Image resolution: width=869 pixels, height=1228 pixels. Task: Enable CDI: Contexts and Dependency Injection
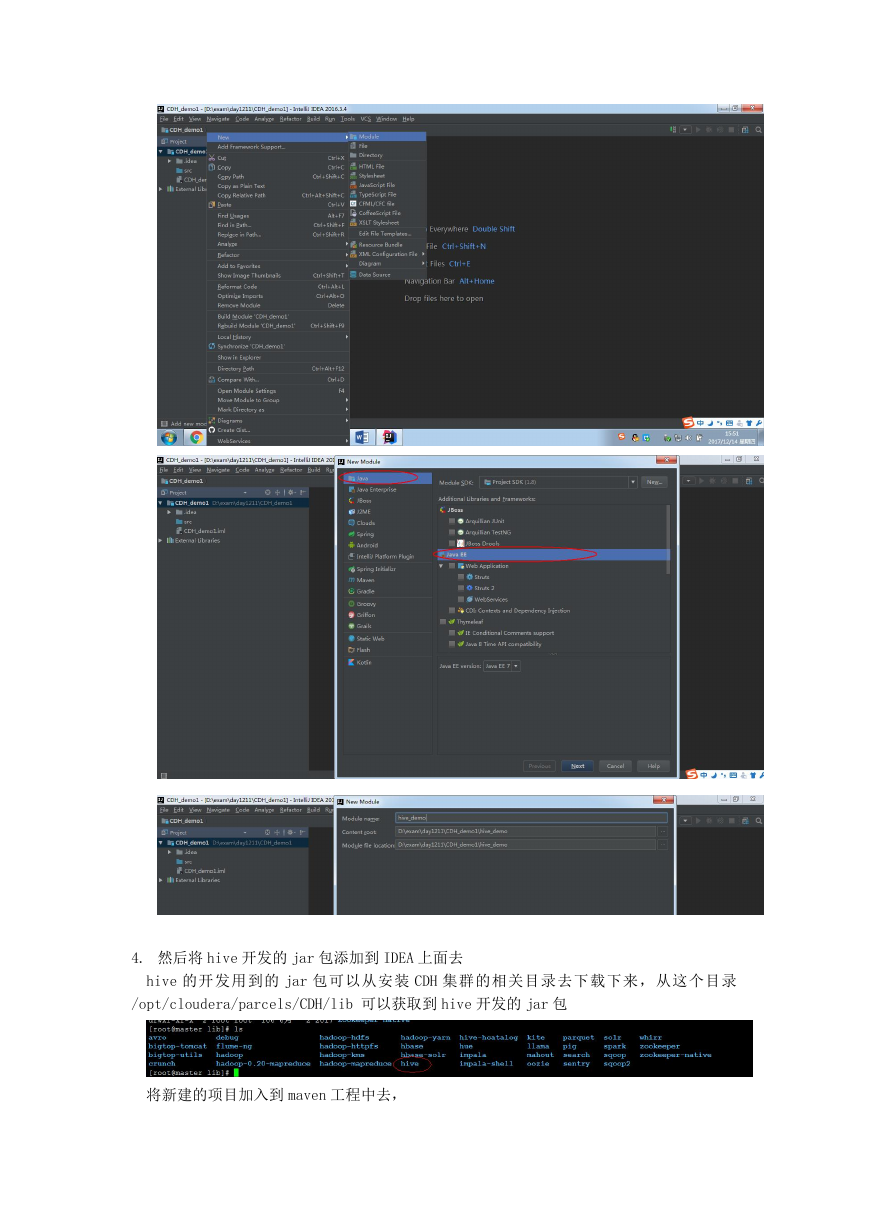pyautogui.click(x=452, y=610)
